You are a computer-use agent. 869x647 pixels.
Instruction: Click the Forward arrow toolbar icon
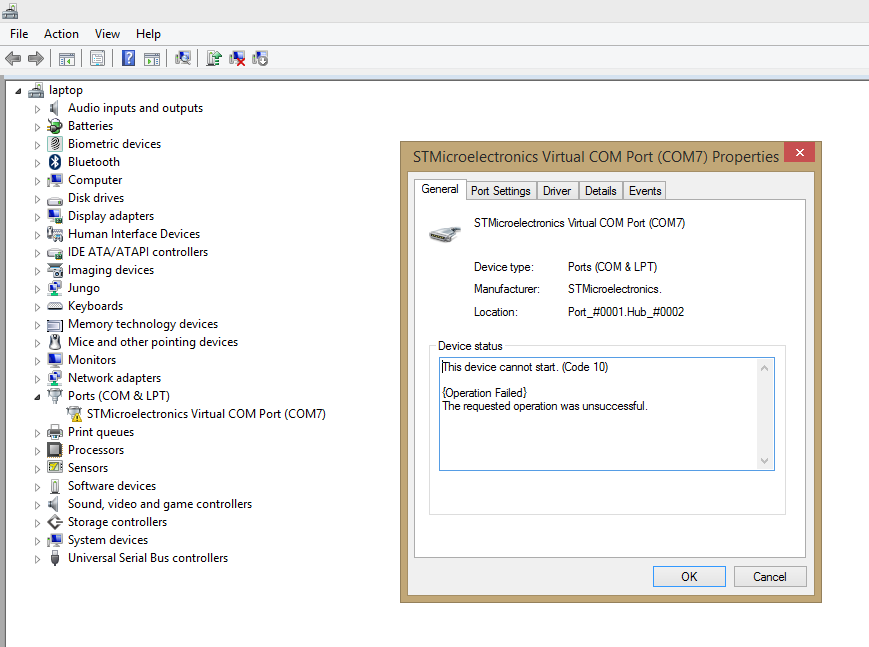36,58
